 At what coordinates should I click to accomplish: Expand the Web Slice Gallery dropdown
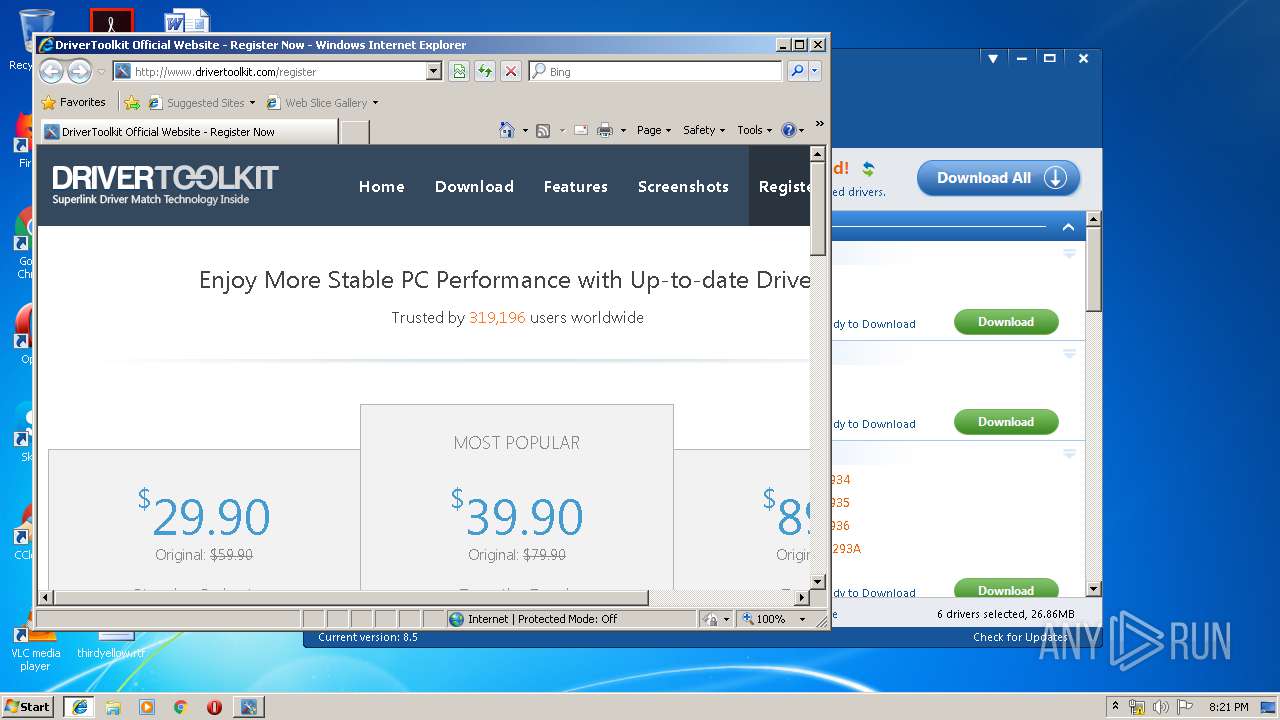coord(375,102)
